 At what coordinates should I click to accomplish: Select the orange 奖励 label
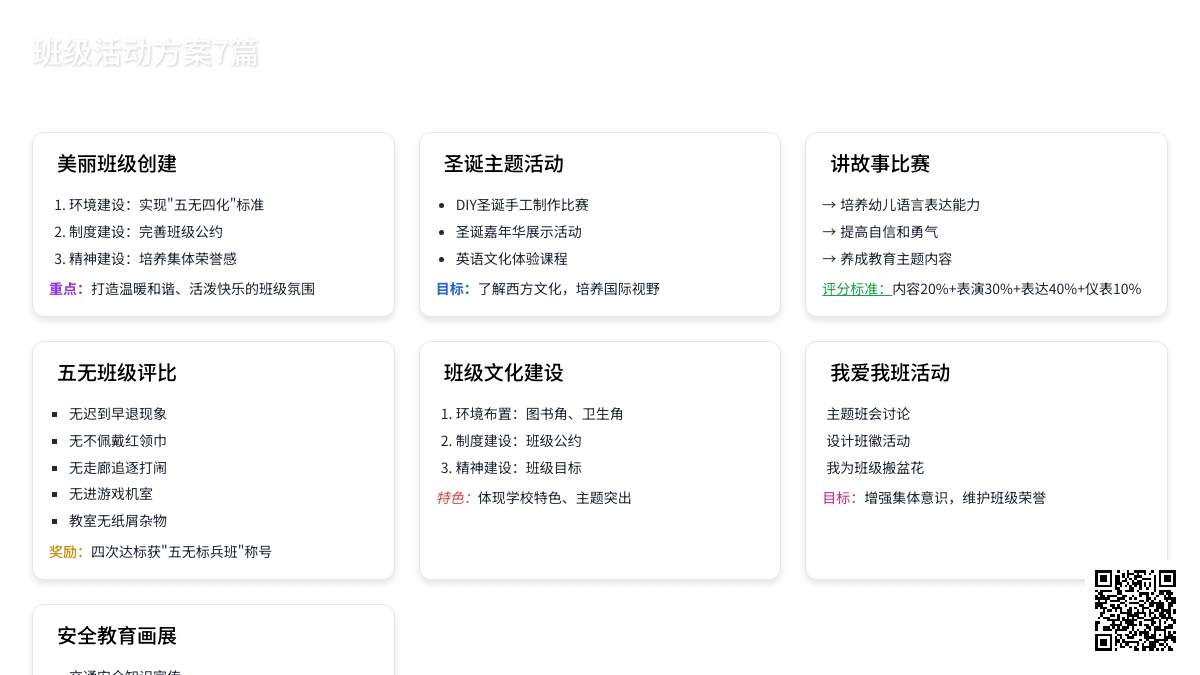[66, 552]
